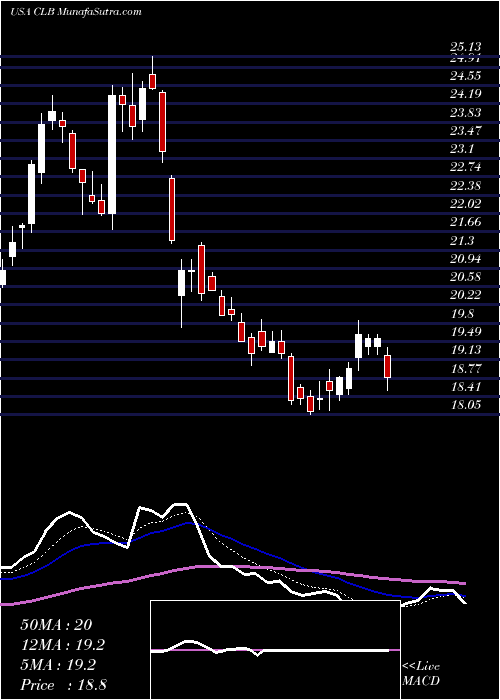
Task: Select the 22.02 price axis label
Action: coord(465,204)
